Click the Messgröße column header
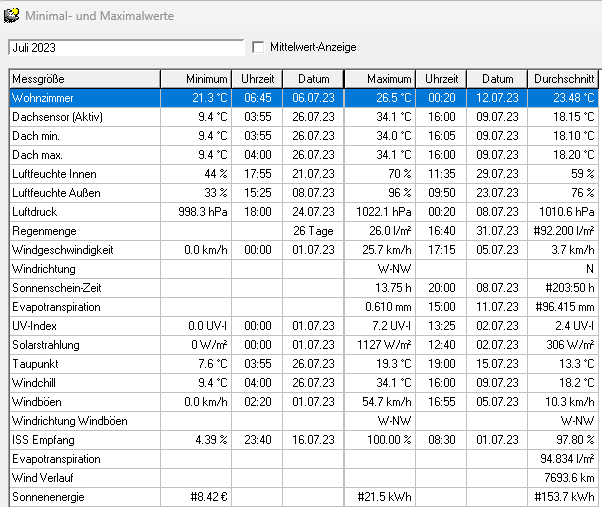 [84, 79]
